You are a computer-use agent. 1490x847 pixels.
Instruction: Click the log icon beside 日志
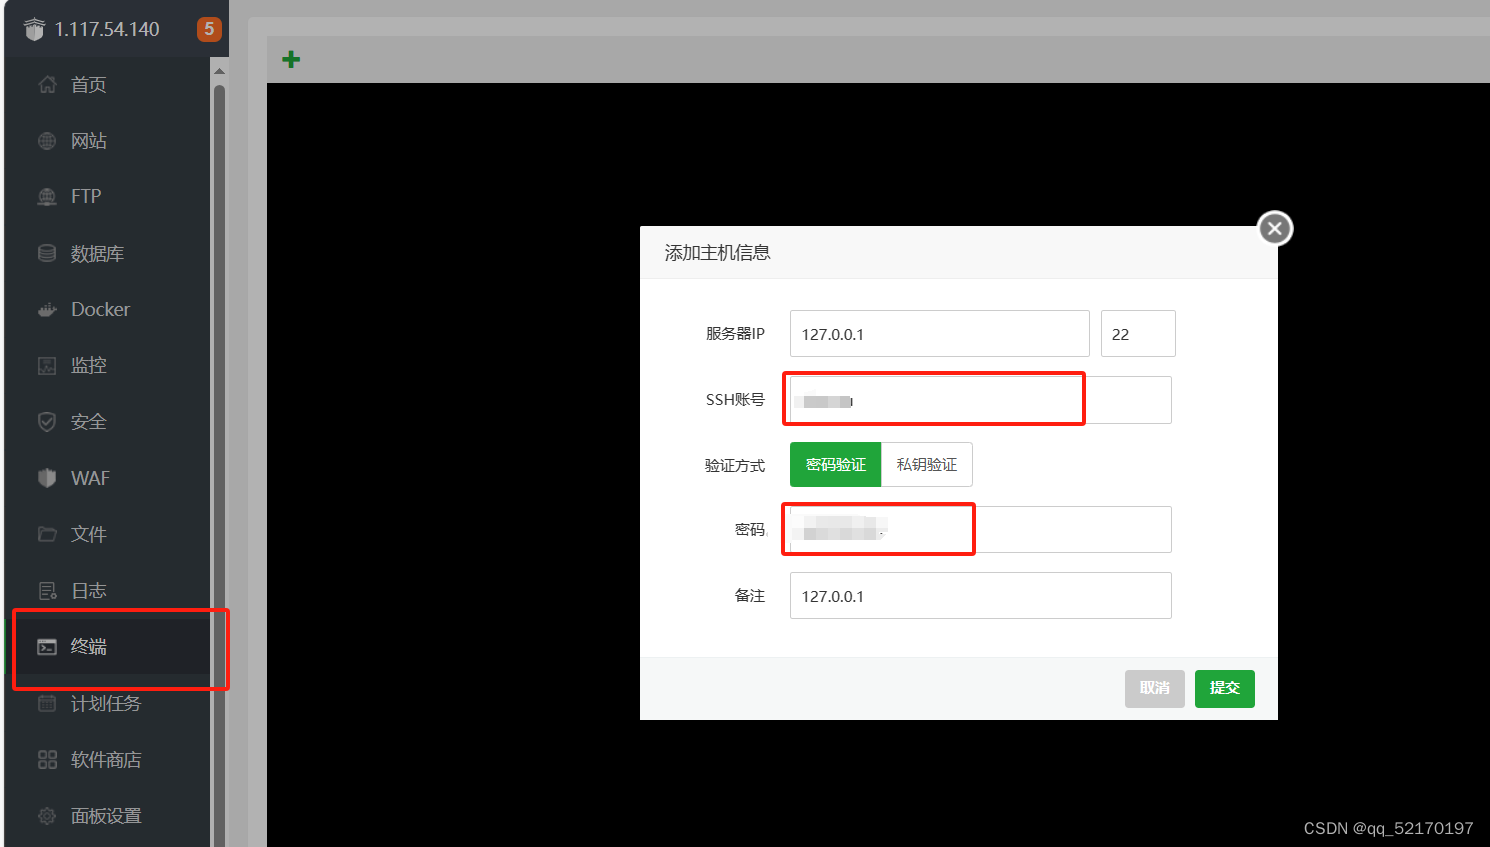pos(47,591)
